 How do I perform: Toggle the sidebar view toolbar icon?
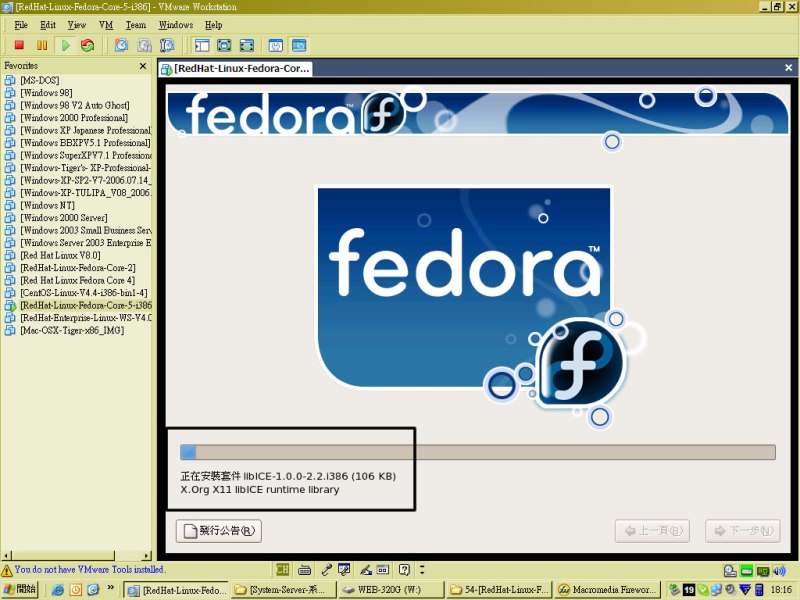tap(202, 45)
